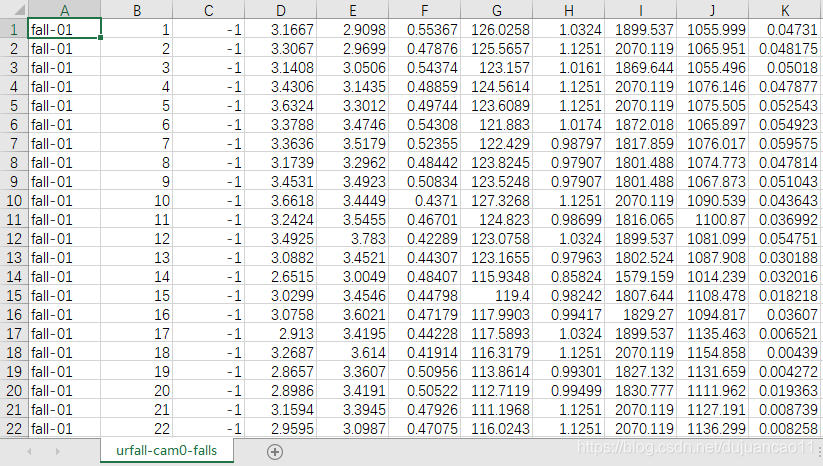Click cell with value 1055.999
This screenshot has height=466, width=823.
(712, 29)
